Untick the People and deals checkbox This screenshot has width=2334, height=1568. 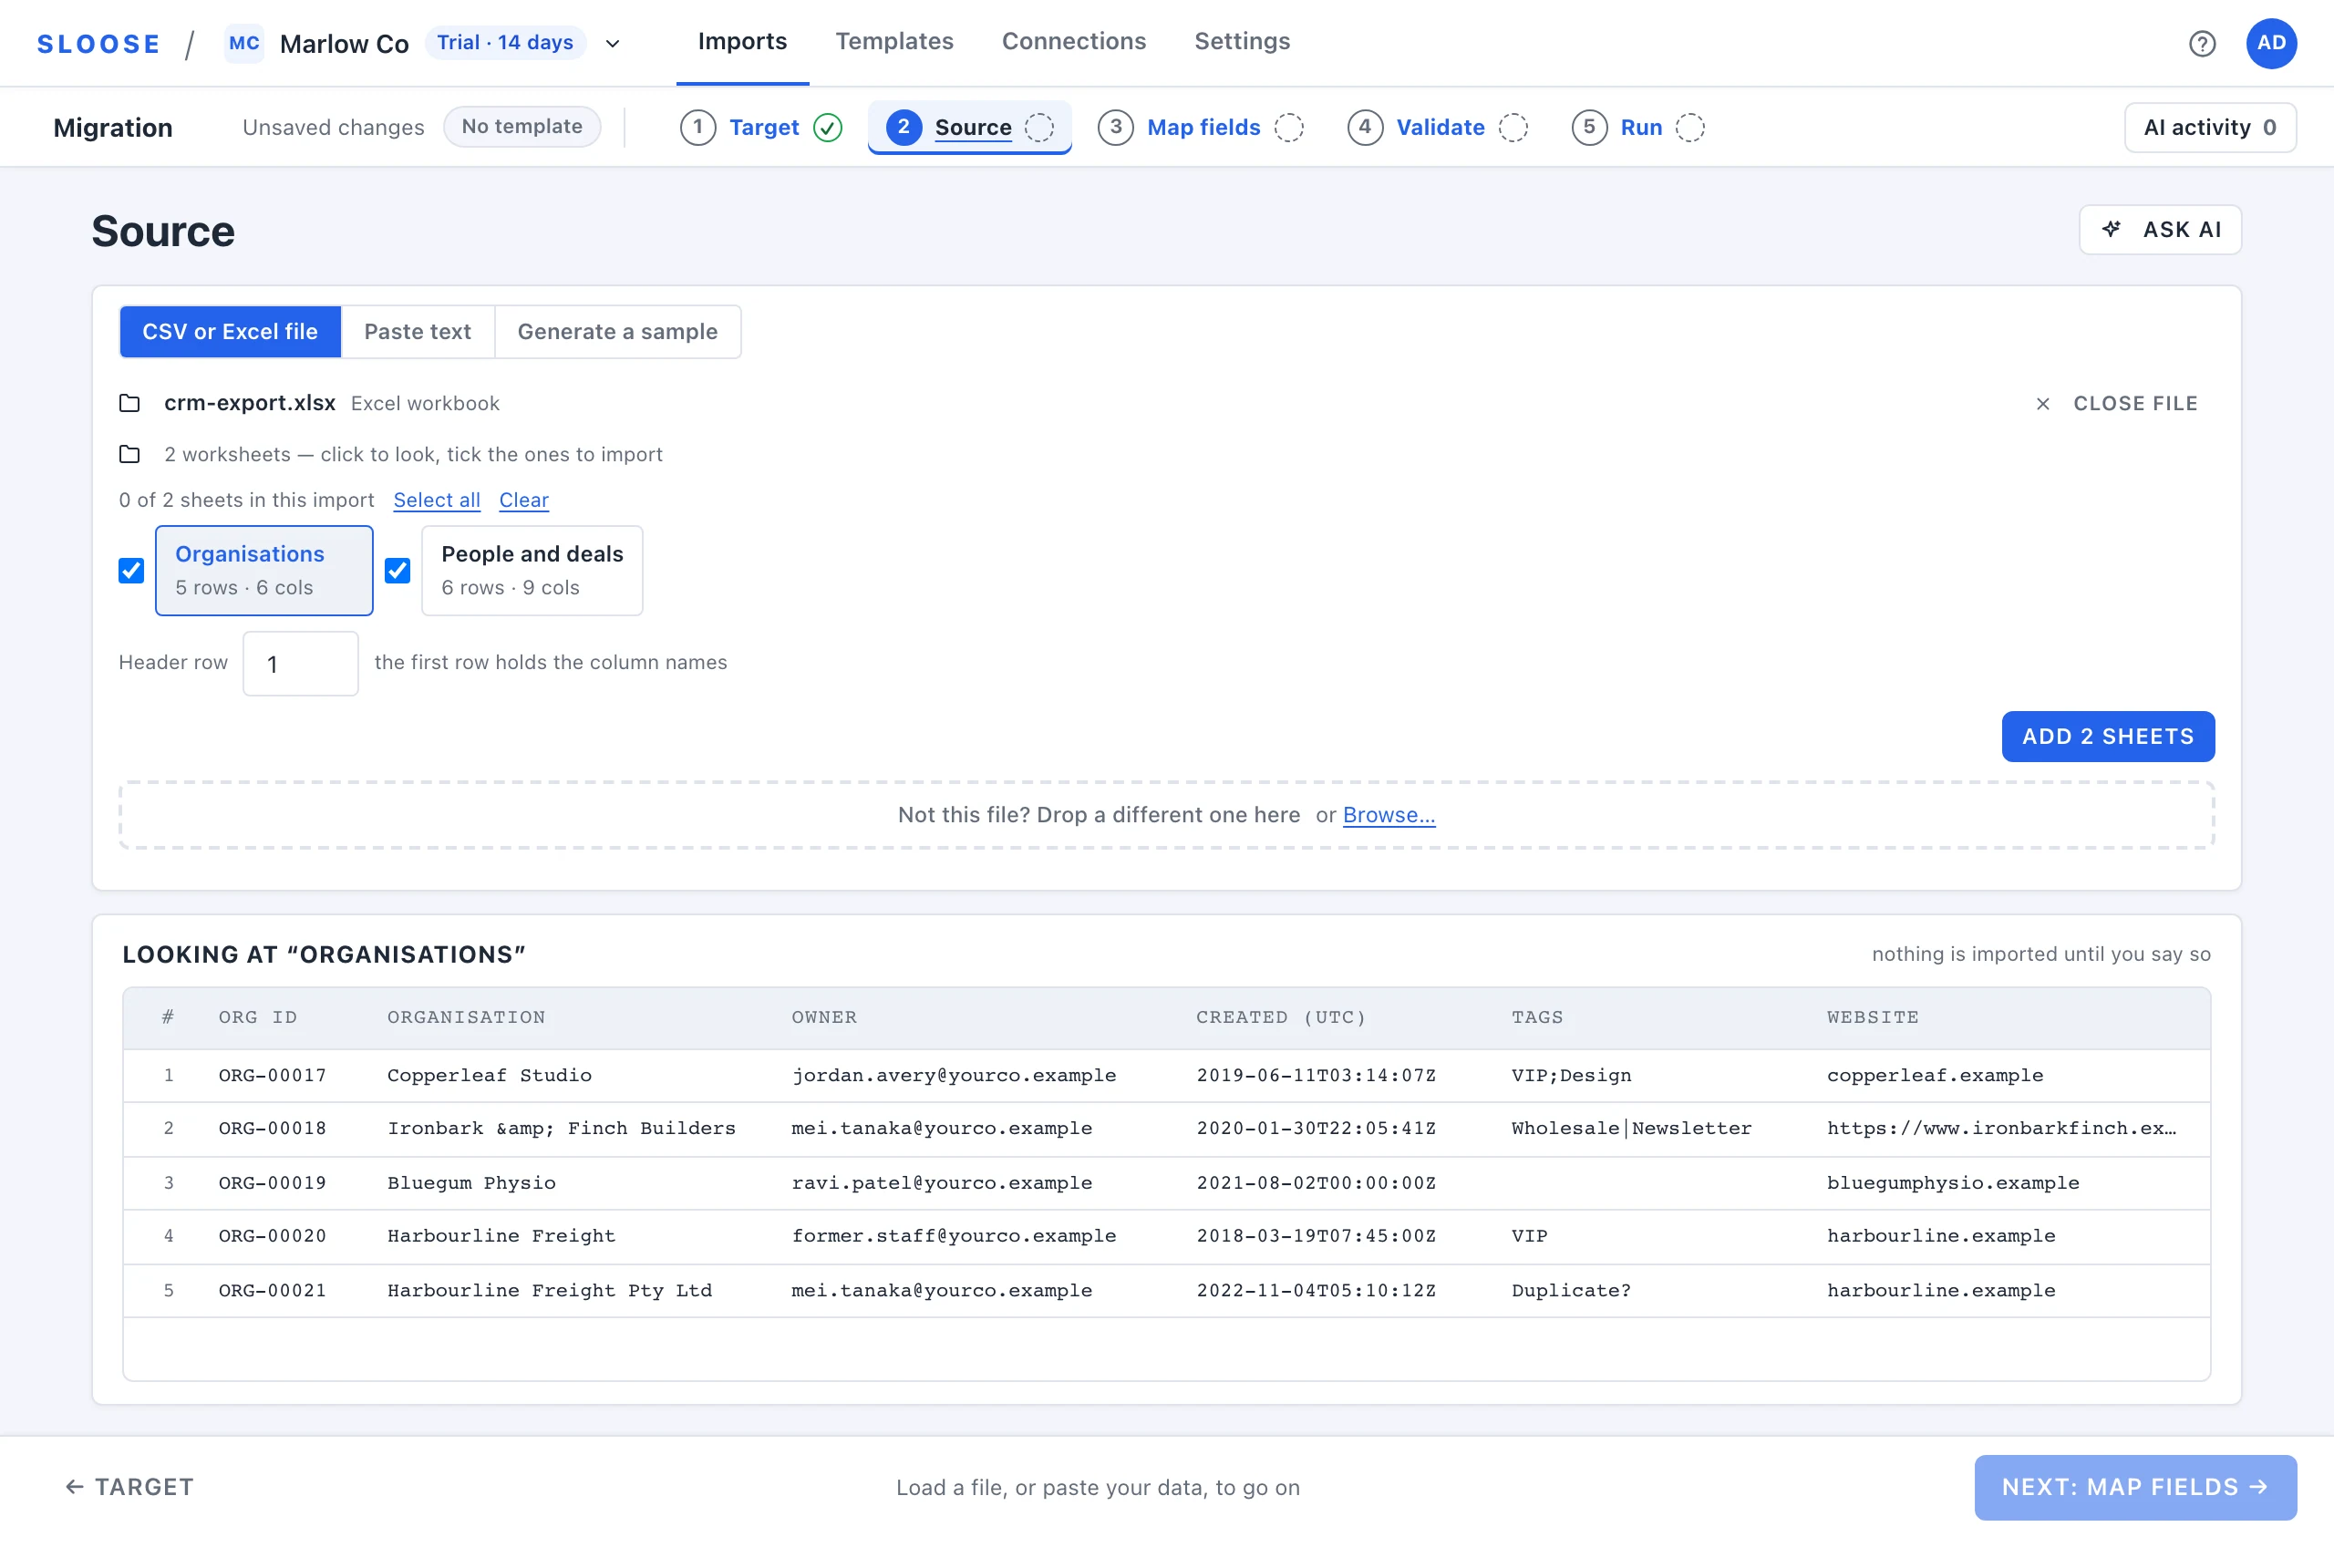coord(397,570)
